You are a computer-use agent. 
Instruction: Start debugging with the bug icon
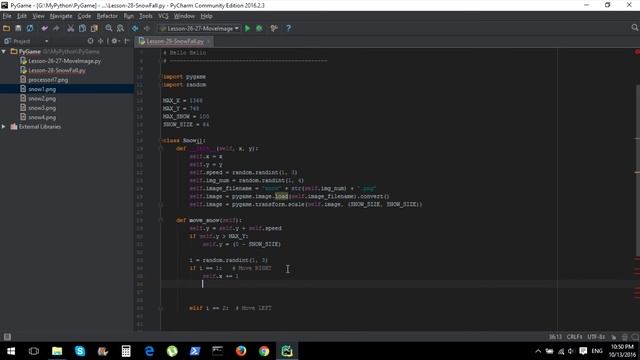point(259,28)
